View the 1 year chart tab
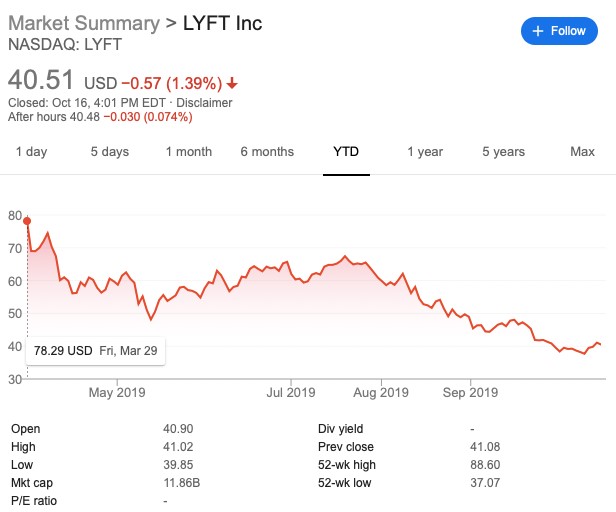616x512 pixels. (x=425, y=152)
